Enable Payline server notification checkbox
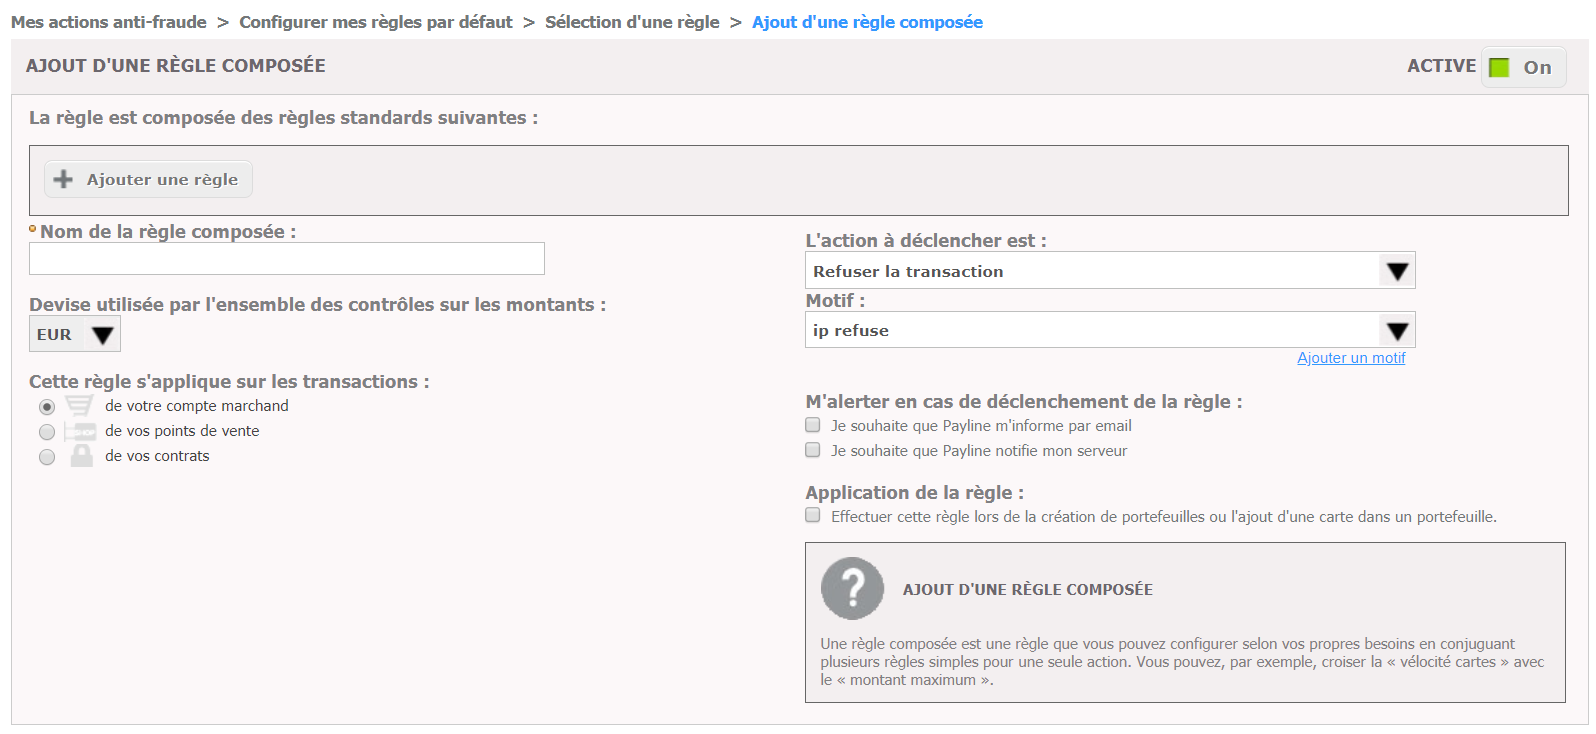Viewport: 1596px width, 734px height. pyautogui.click(x=813, y=450)
